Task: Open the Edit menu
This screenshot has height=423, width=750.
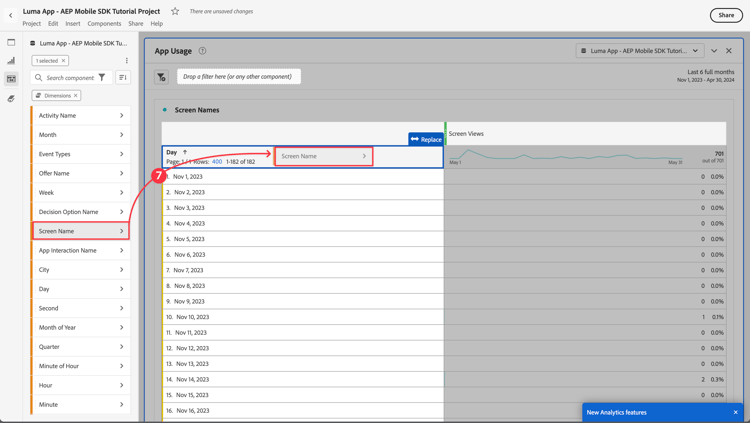Action: (53, 23)
